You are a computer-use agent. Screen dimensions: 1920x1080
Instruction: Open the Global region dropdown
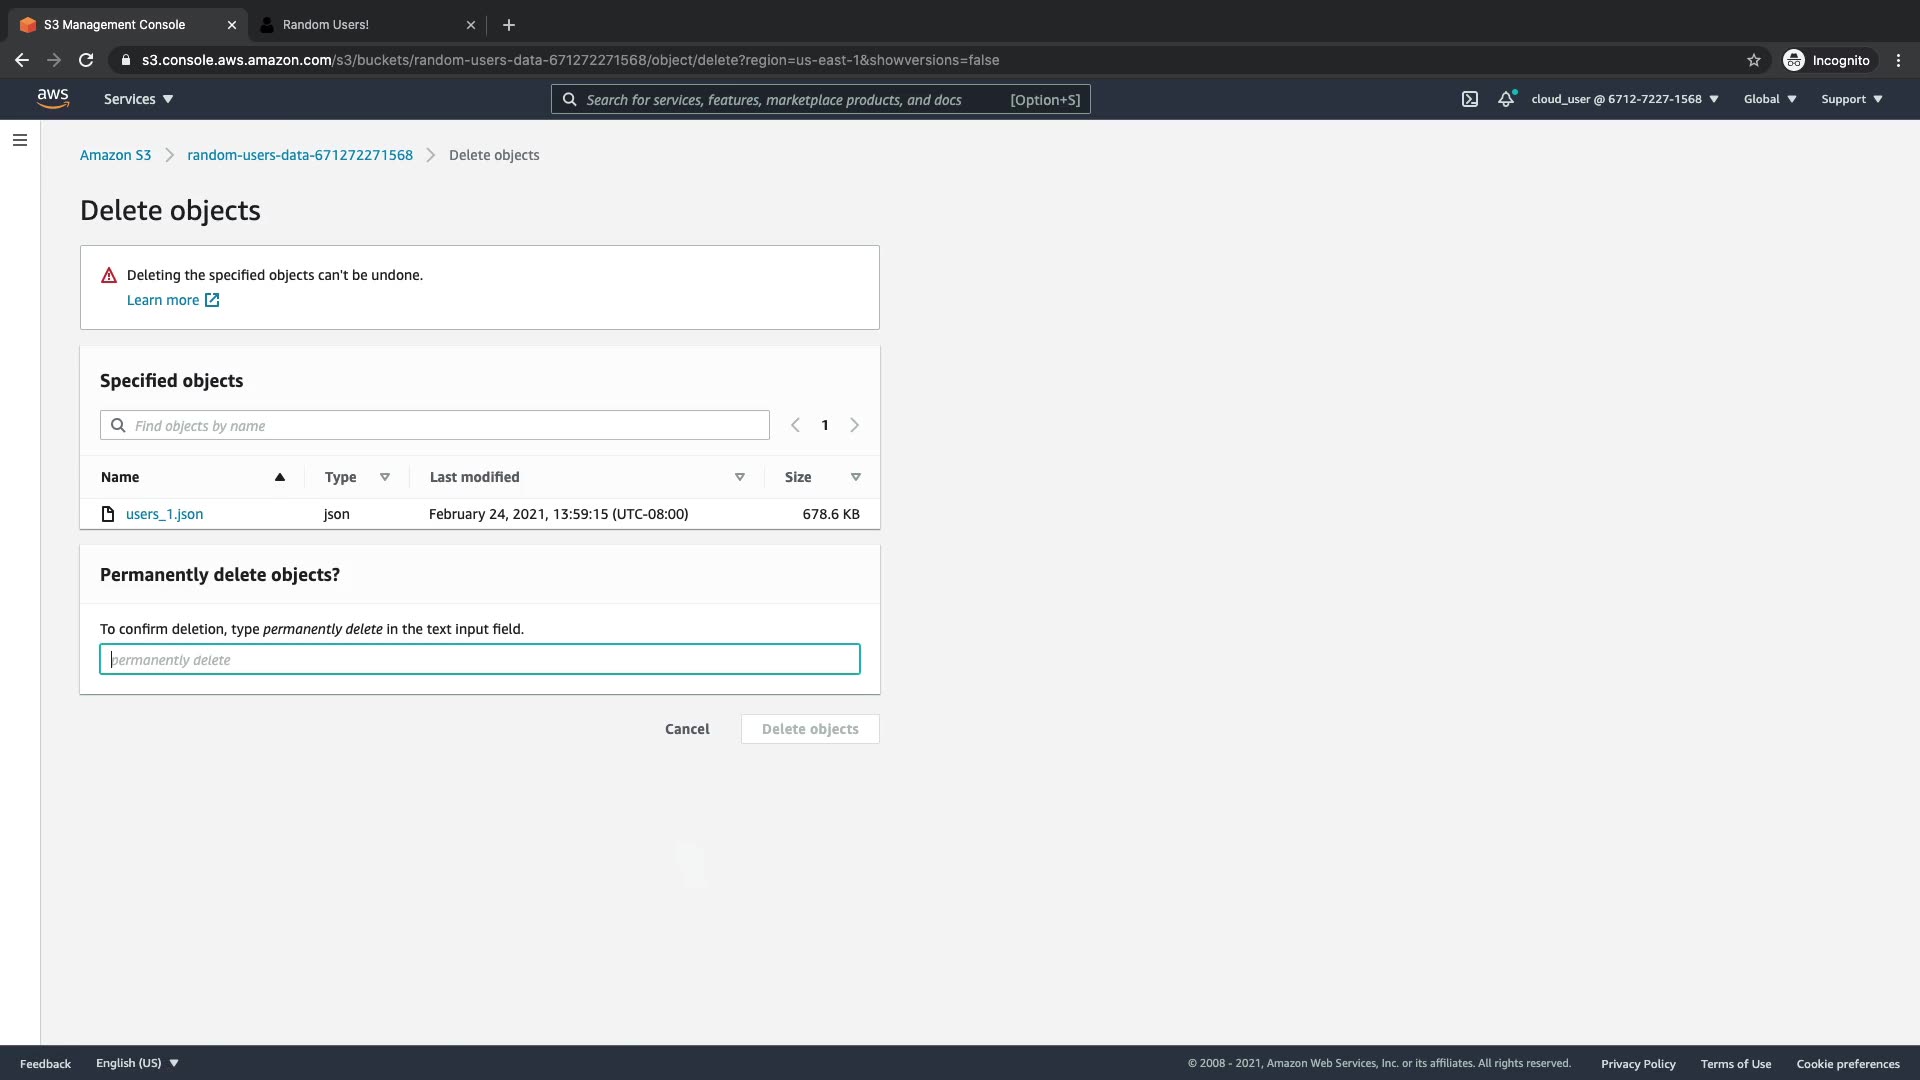1769,99
